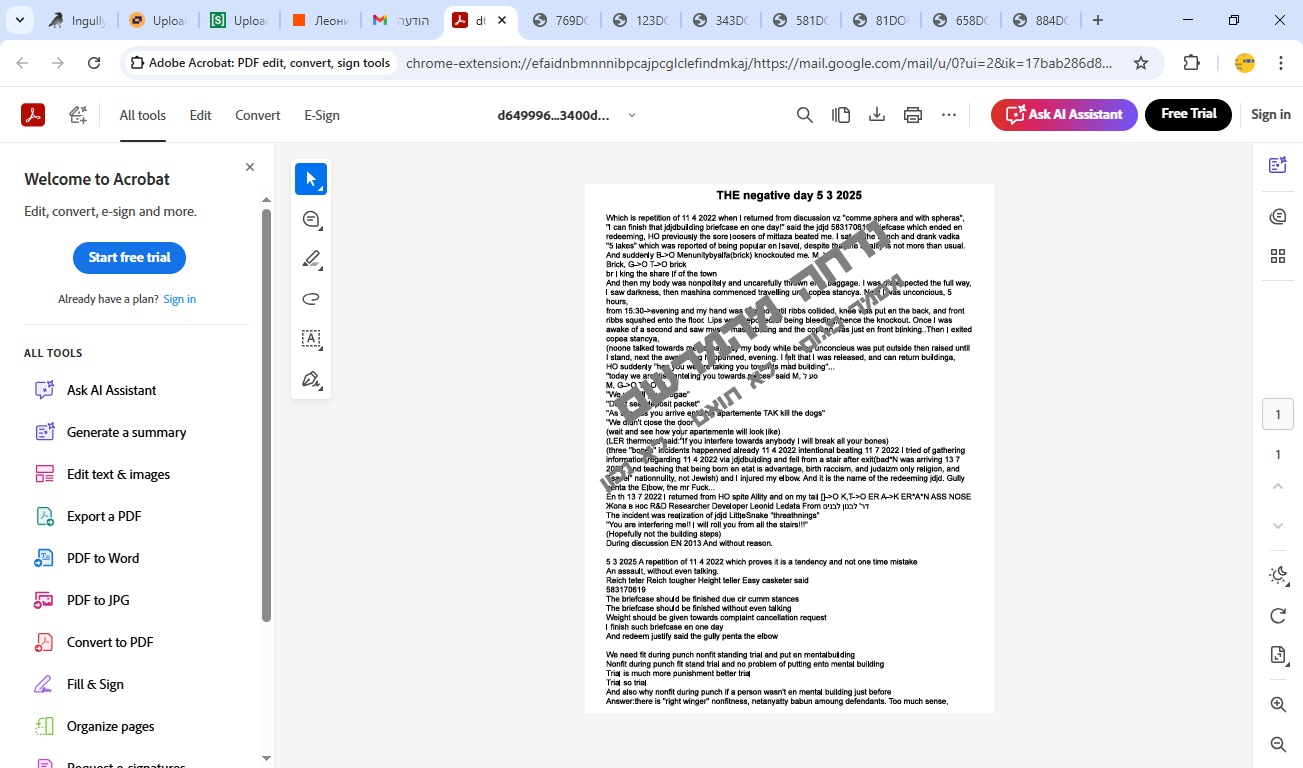The height and width of the screenshot is (768, 1303).
Task: Open the E-Sign tab
Action: point(322,115)
